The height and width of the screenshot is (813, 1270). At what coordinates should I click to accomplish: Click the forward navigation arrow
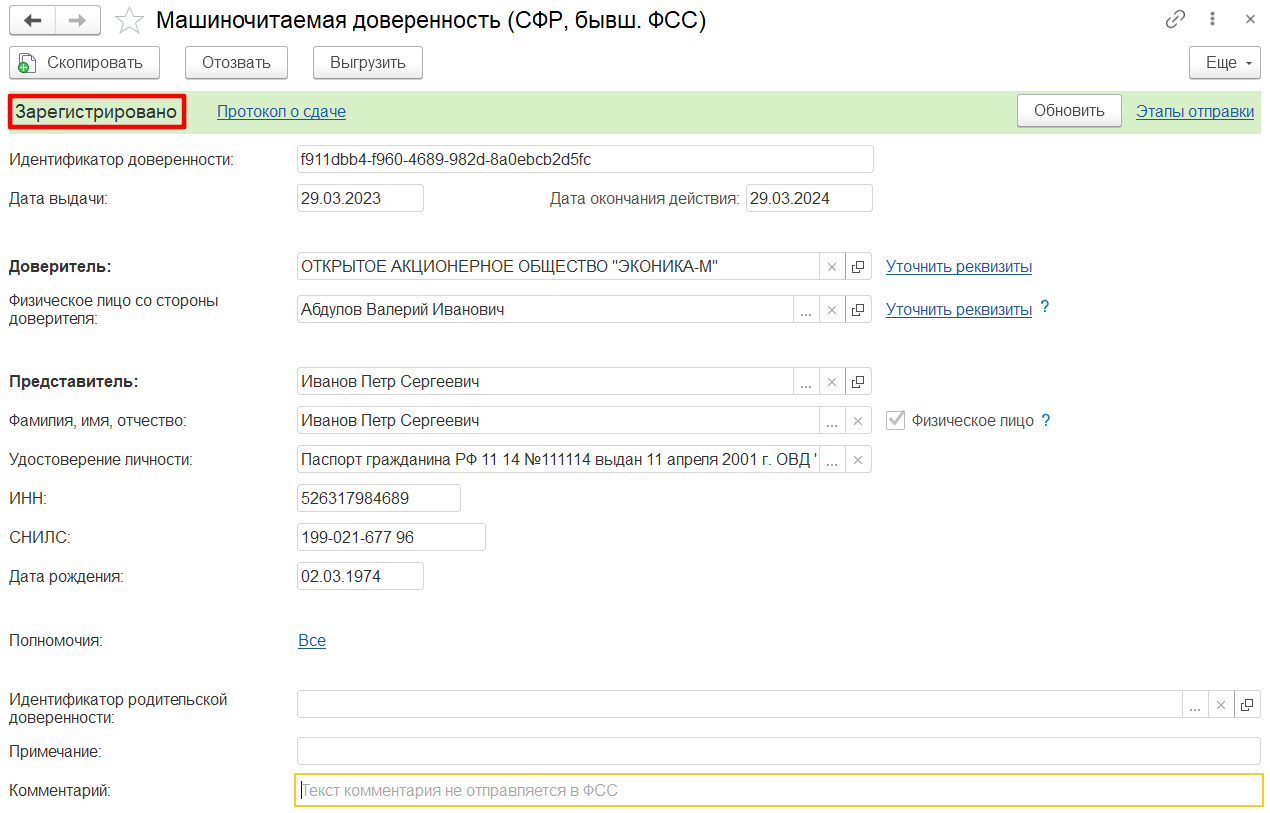pyautogui.click(x=78, y=21)
